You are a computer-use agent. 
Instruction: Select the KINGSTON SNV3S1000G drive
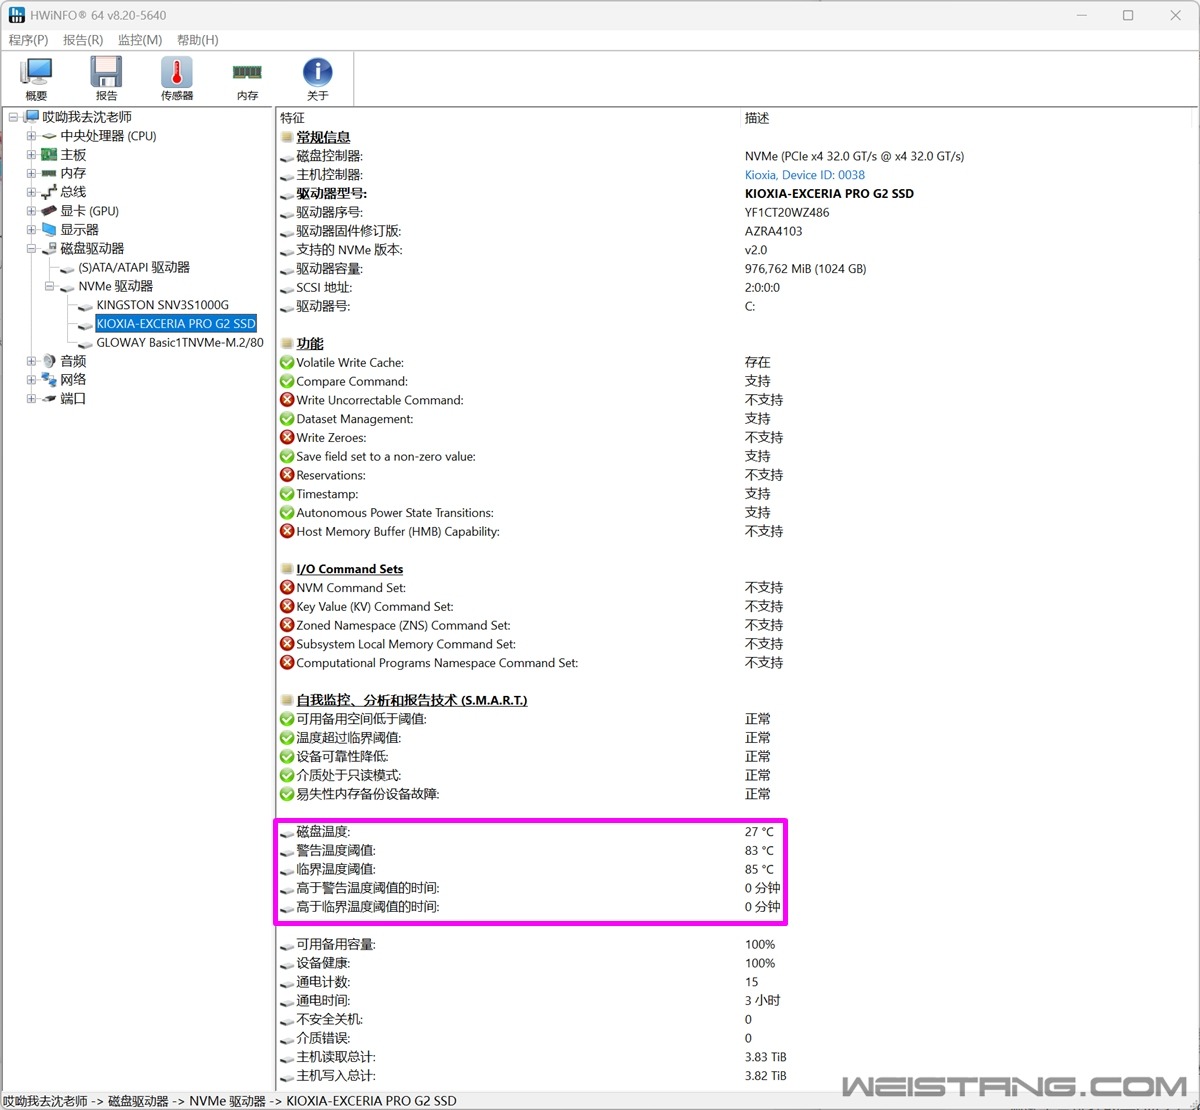point(162,305)
